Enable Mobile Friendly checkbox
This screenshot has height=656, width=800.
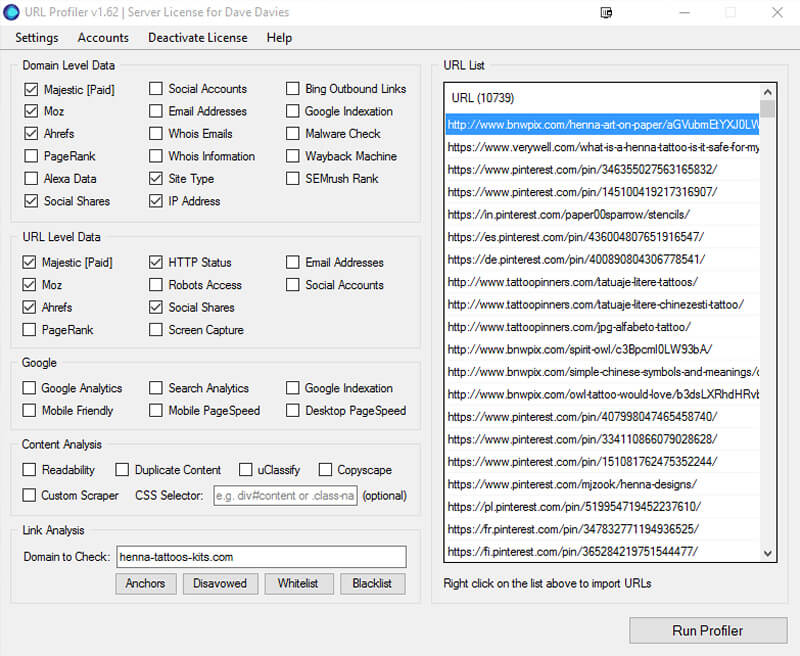[29, 410]
